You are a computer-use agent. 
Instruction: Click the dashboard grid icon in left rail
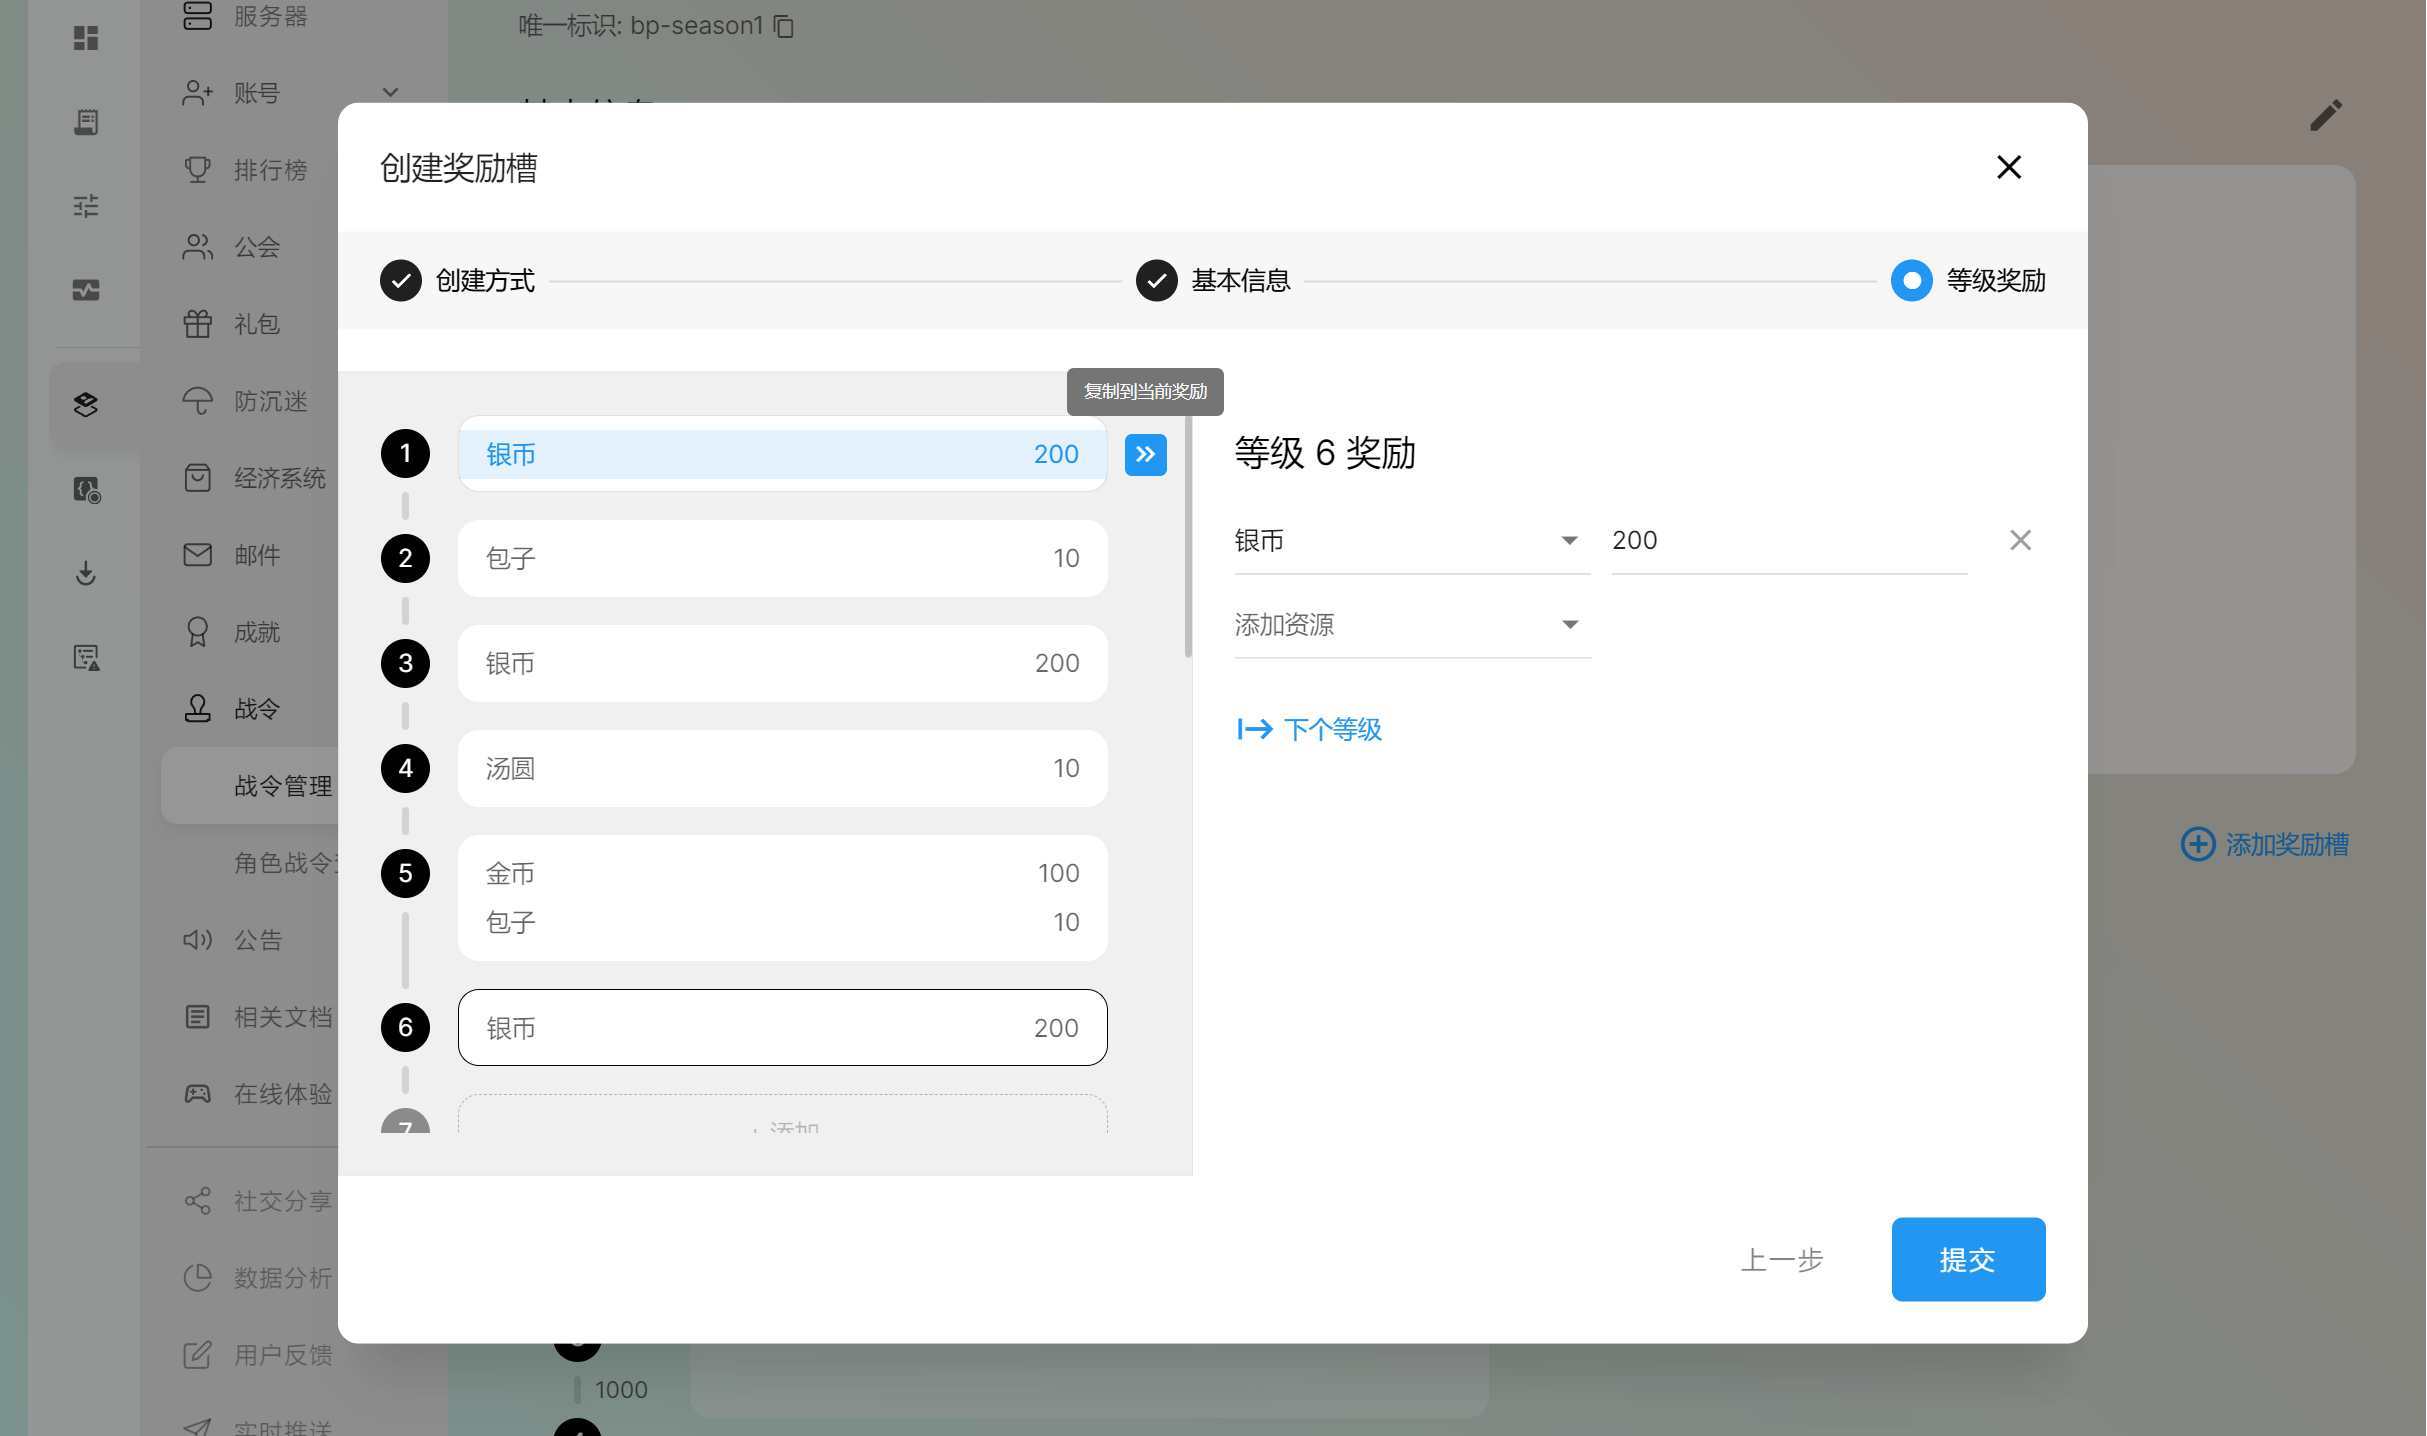86,38
